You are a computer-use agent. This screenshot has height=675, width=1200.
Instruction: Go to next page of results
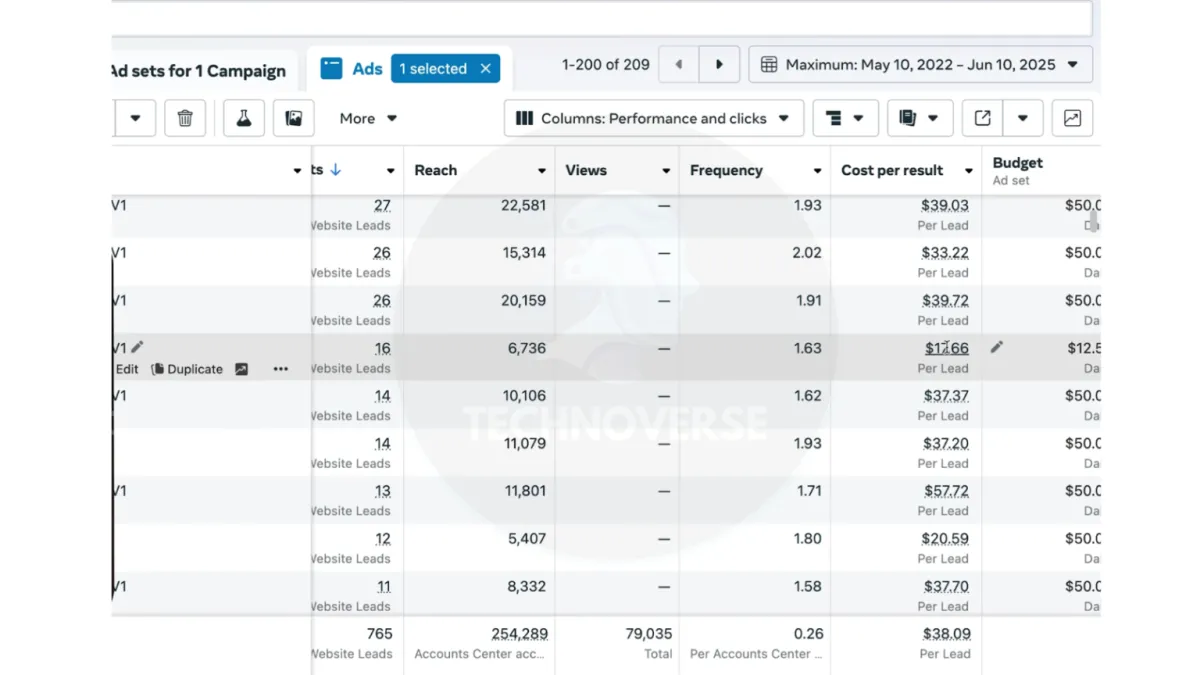coord(719,65)
